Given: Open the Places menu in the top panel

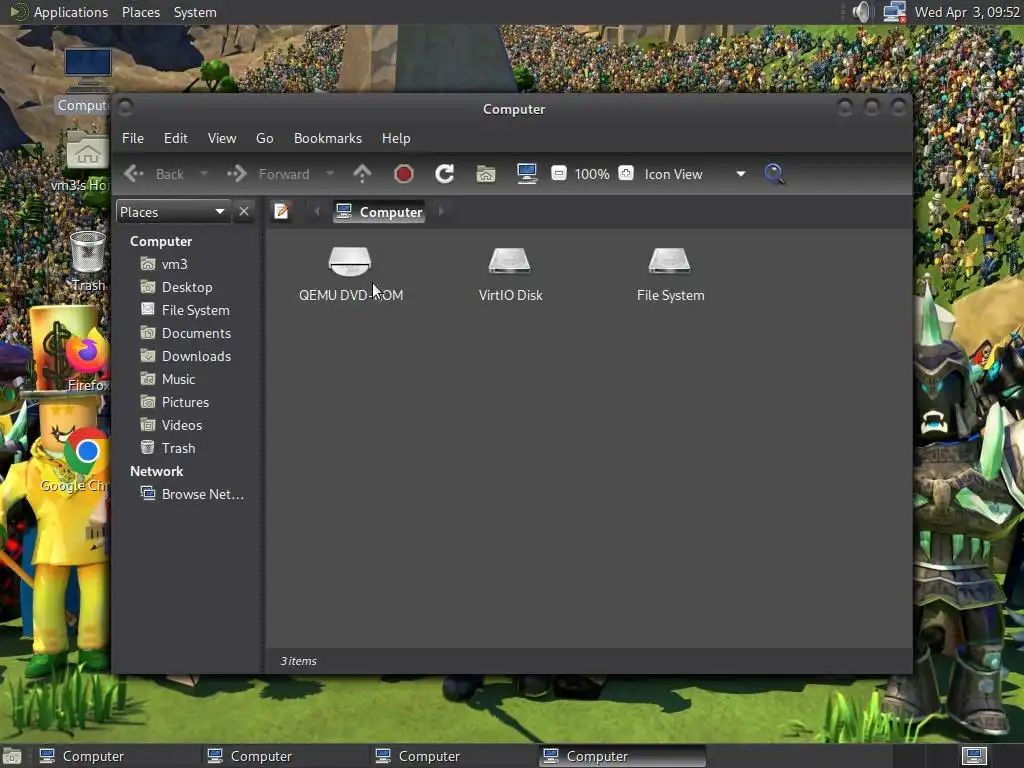Looking at the screenshot, I should coord(140,12).
